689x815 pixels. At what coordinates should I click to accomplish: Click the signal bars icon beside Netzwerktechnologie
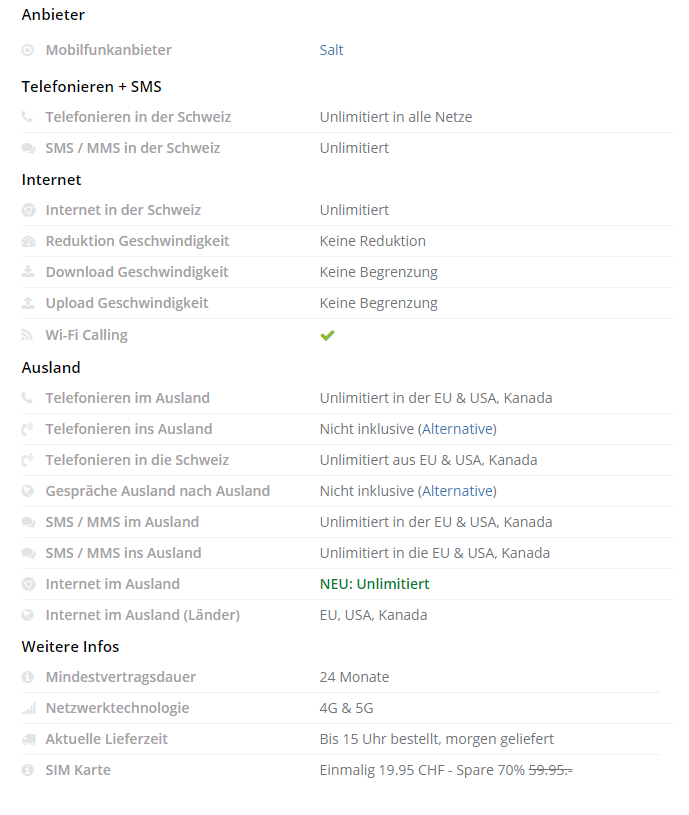click(x=27, y=708)
